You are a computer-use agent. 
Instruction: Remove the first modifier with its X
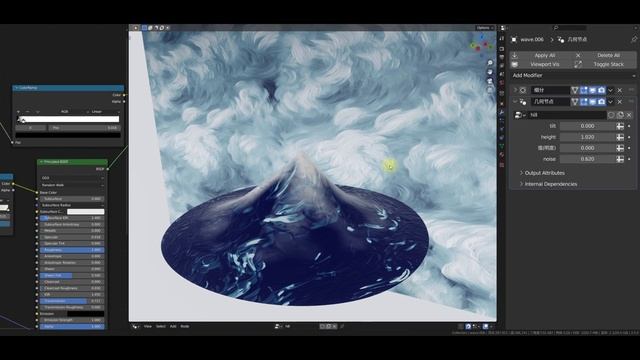[620, 90]
